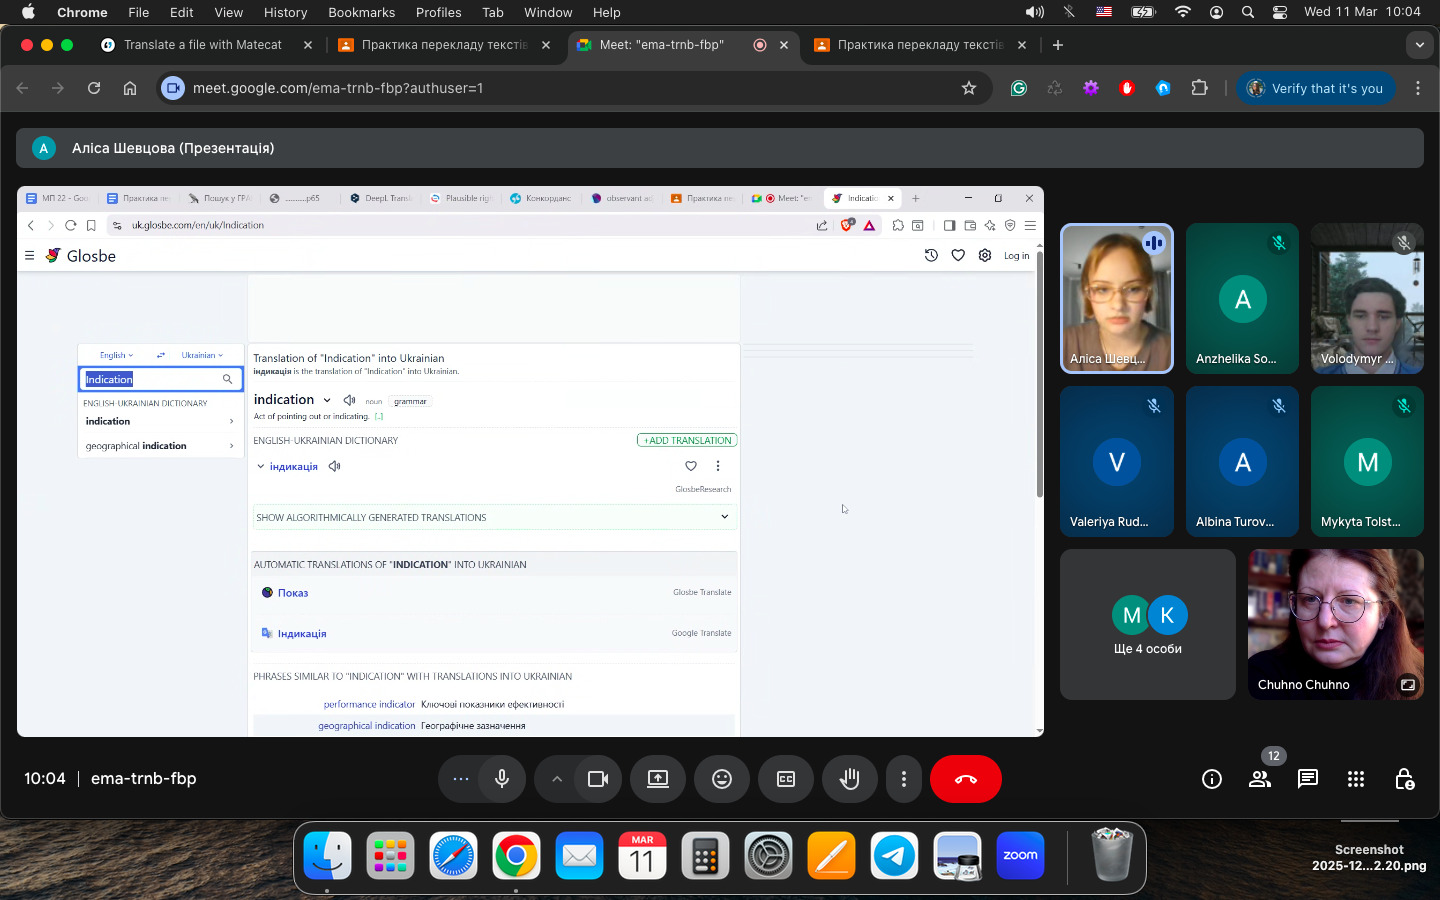Toggle the camera on or off

coord(598,779)
